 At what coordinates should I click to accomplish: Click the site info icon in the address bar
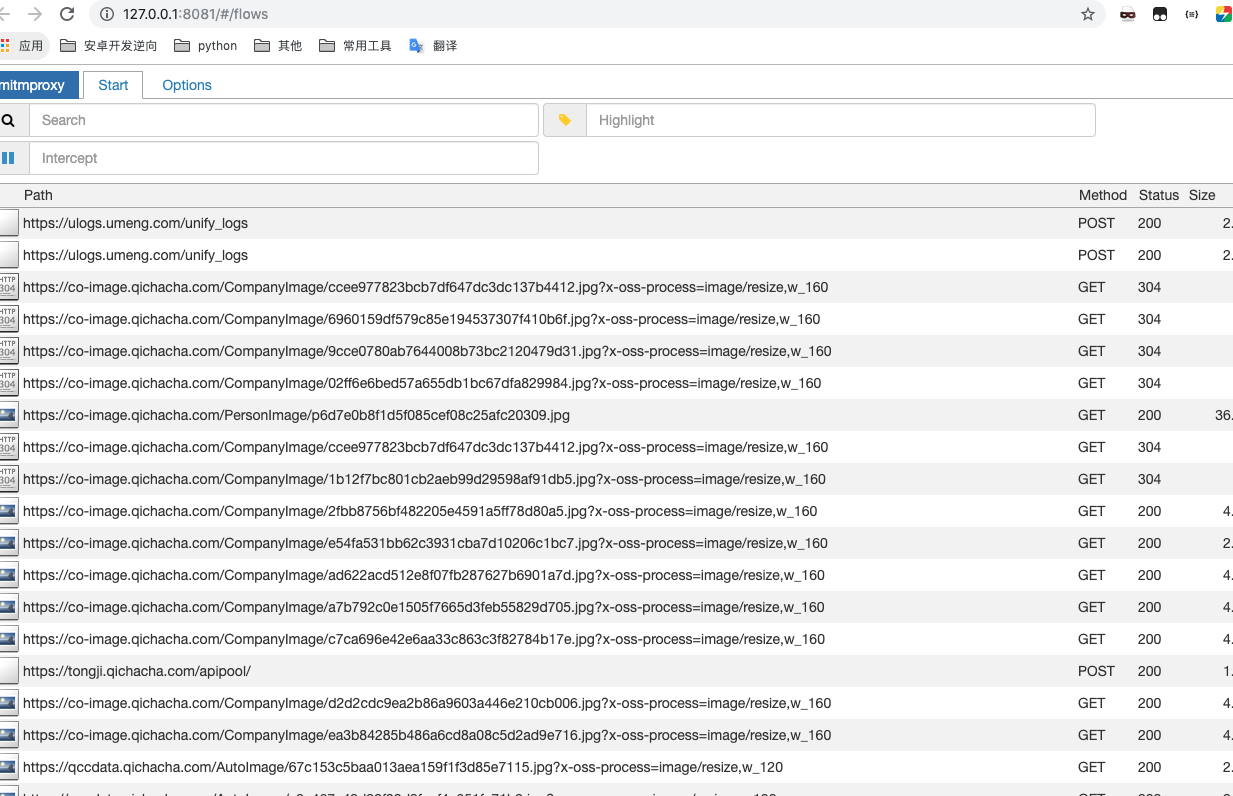click(x=107, y=14)
